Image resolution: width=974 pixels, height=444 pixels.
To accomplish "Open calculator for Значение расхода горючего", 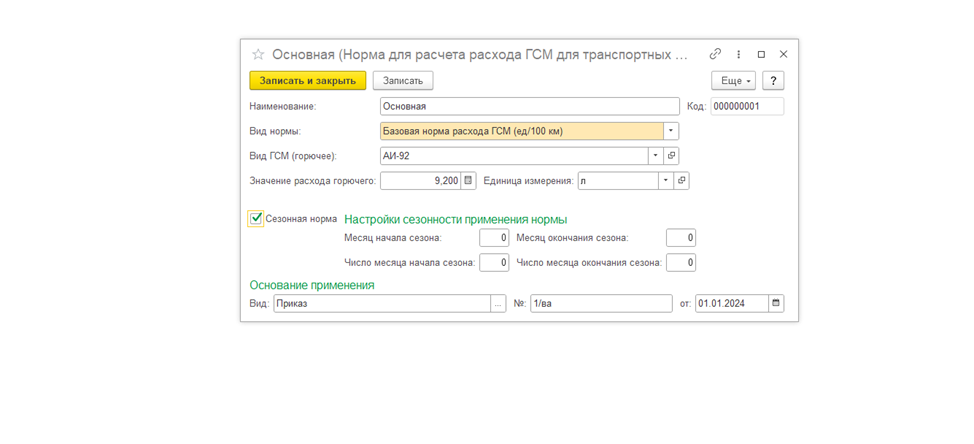I will (468, 181).
